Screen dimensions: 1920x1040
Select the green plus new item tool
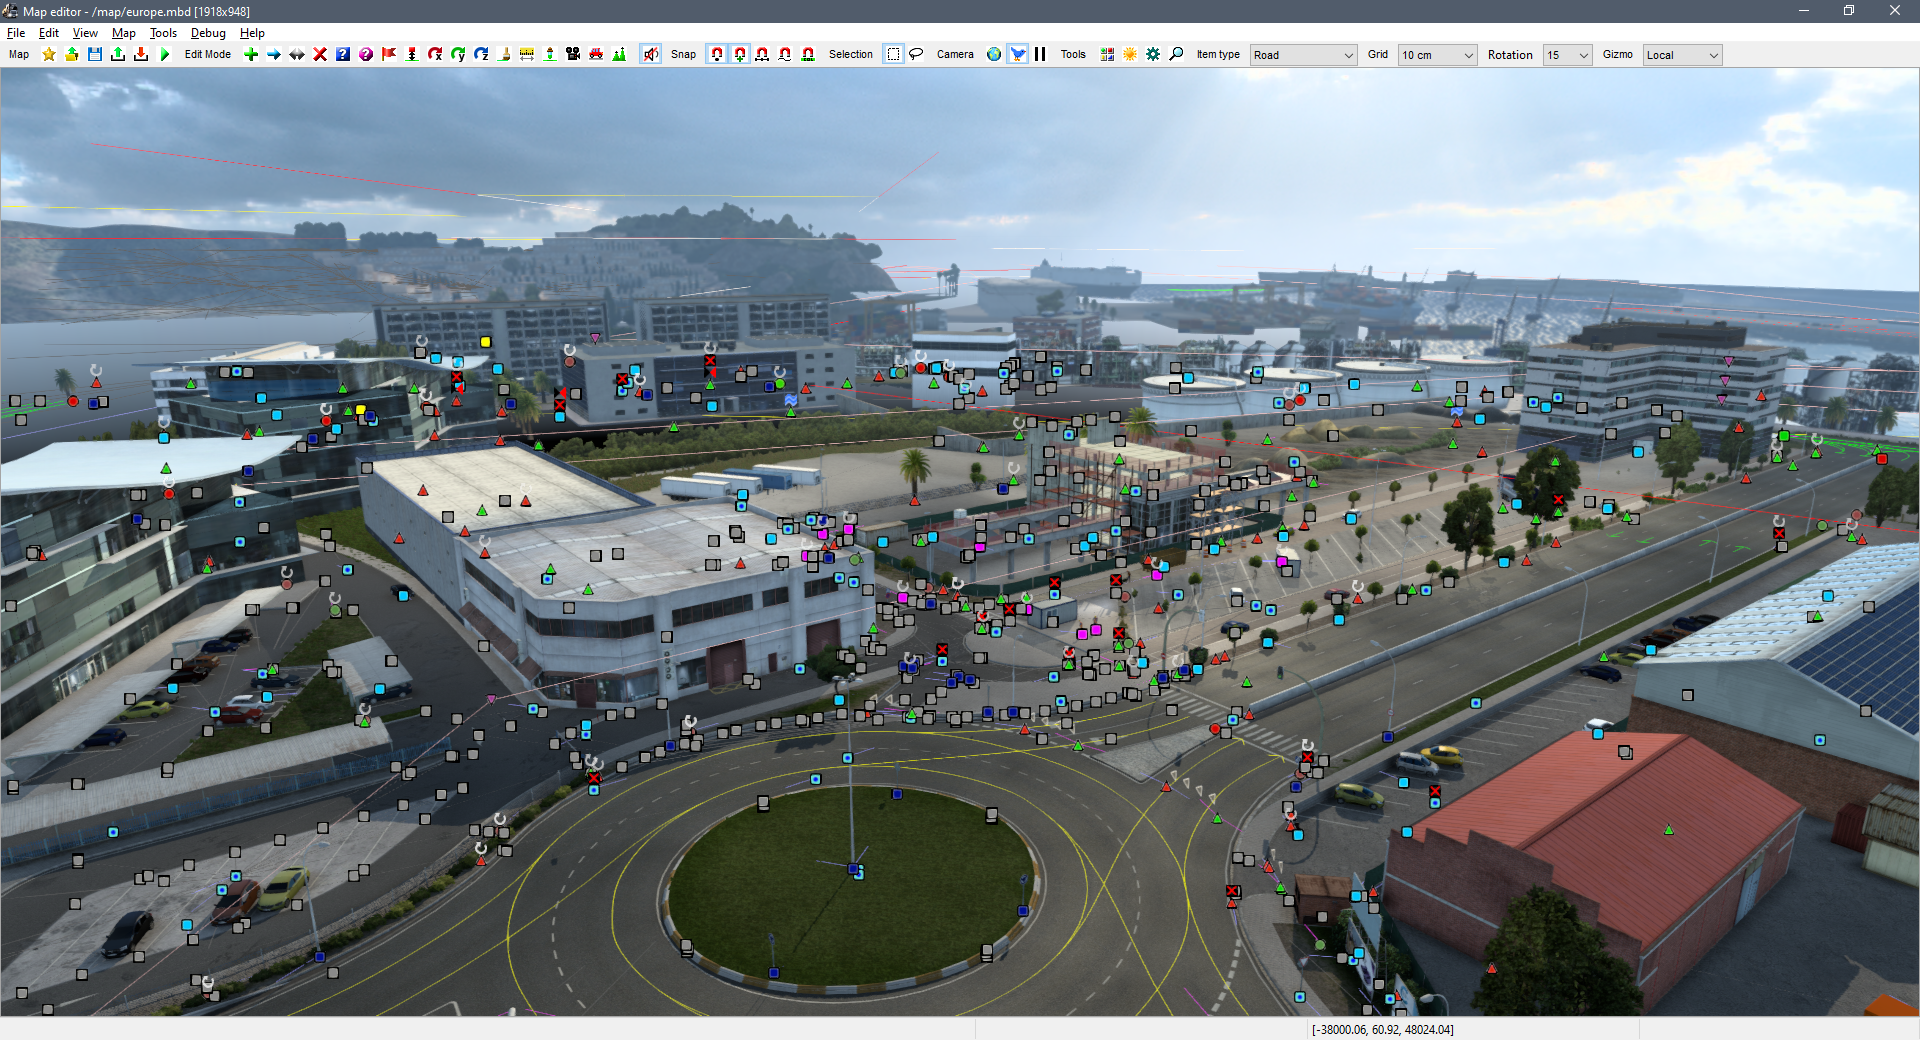pos(251,55)
